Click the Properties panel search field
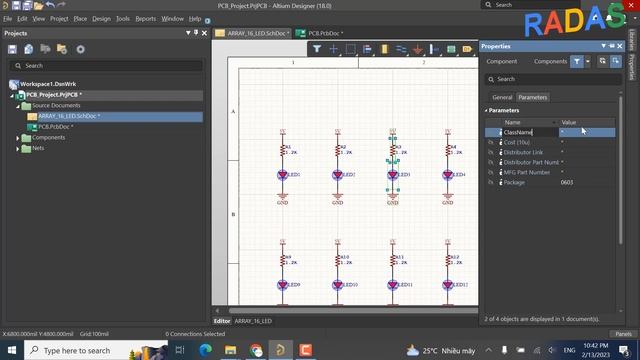 click(x=553, y=79)
